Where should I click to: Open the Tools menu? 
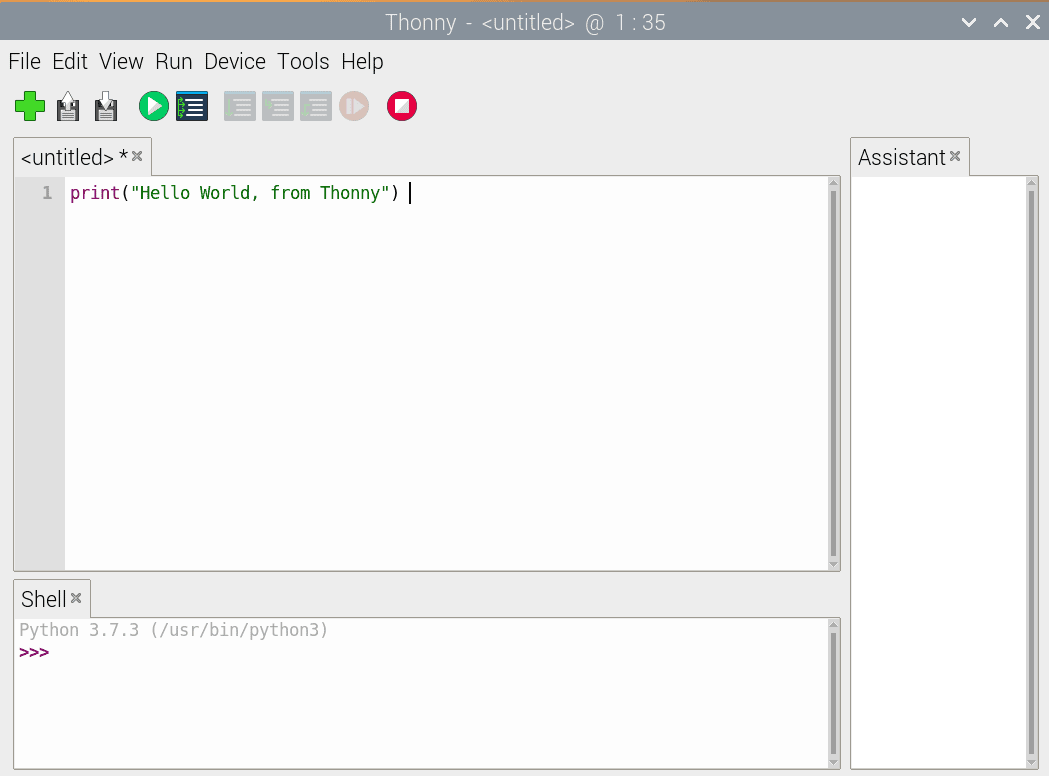[303, 62]
